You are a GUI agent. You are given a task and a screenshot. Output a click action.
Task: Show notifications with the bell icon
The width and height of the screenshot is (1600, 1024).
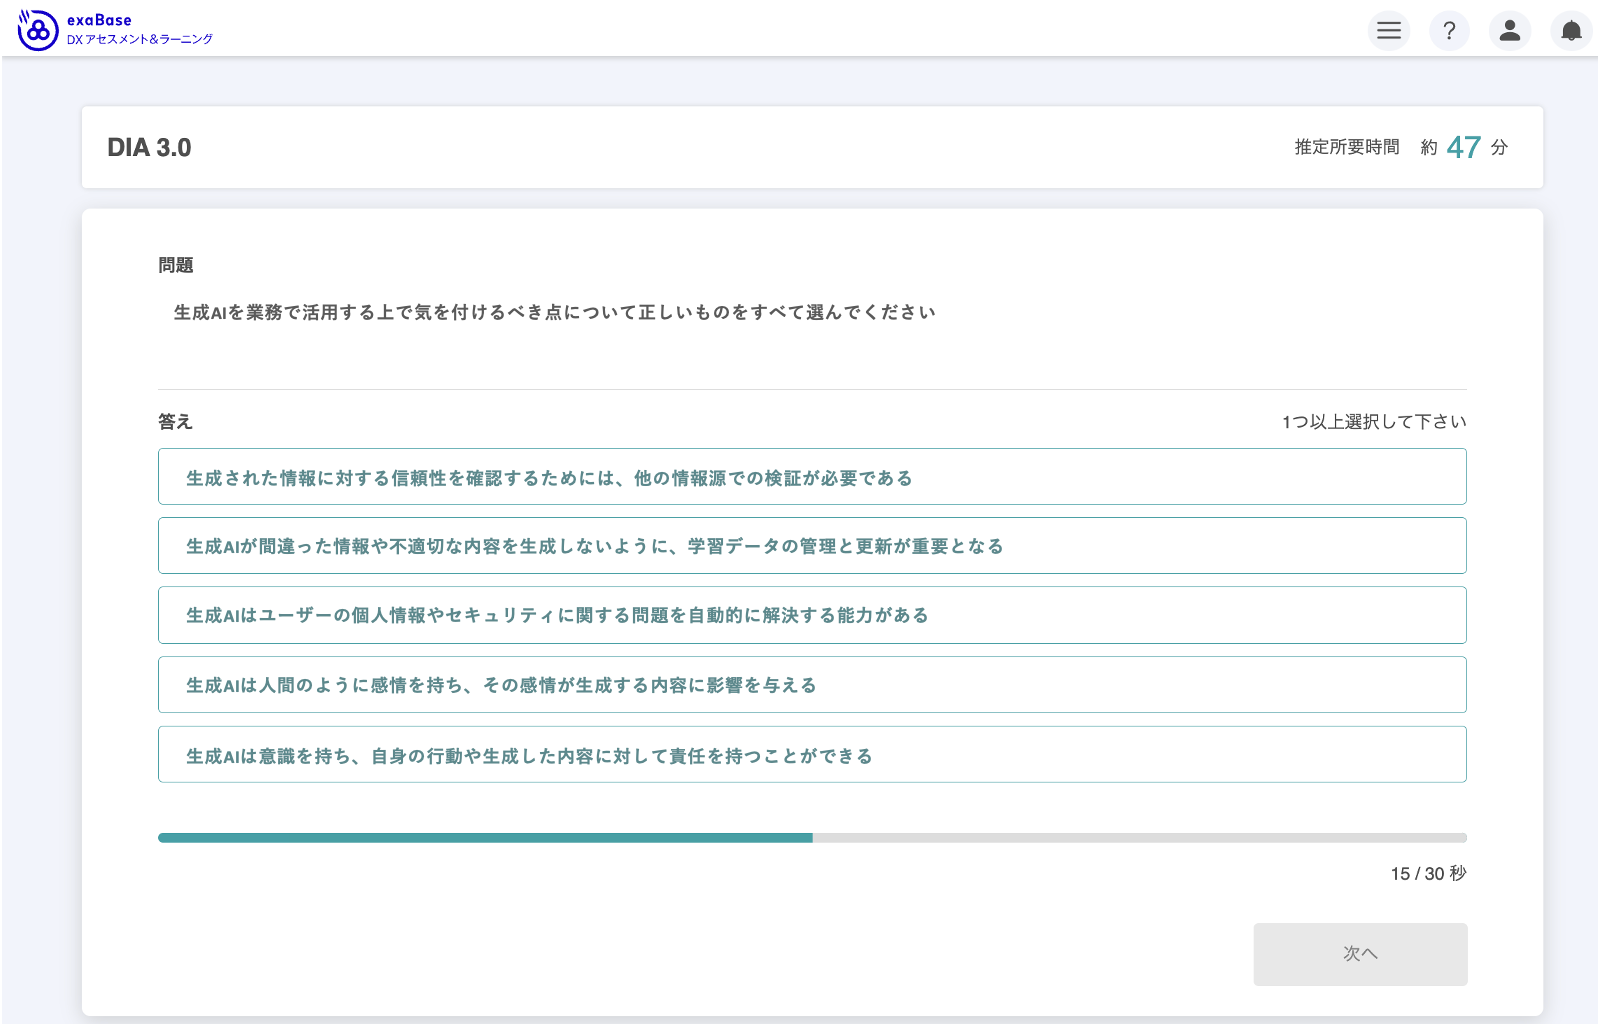[x=1571, y=30]
